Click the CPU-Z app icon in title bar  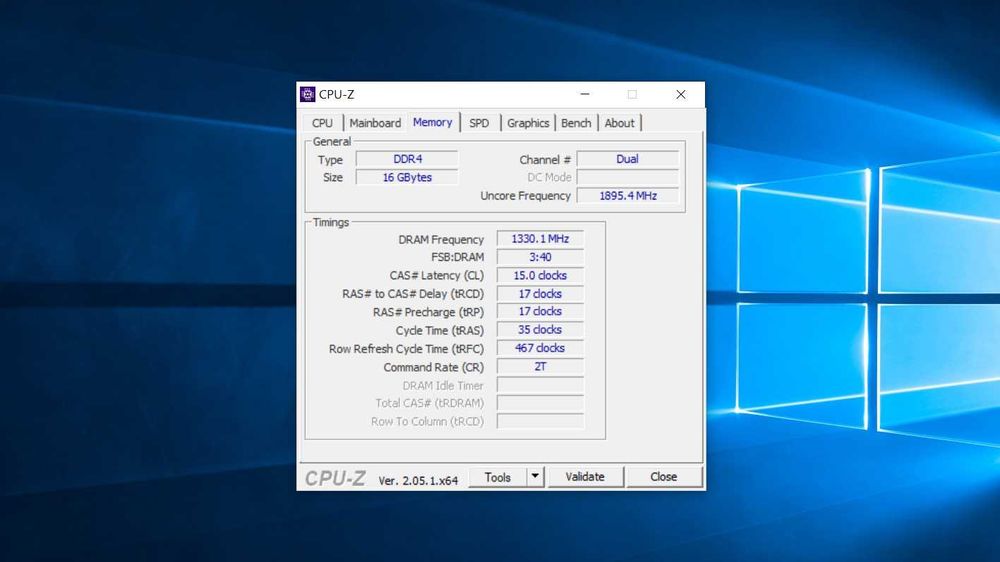pyautogui.click(x=307, y=94)
